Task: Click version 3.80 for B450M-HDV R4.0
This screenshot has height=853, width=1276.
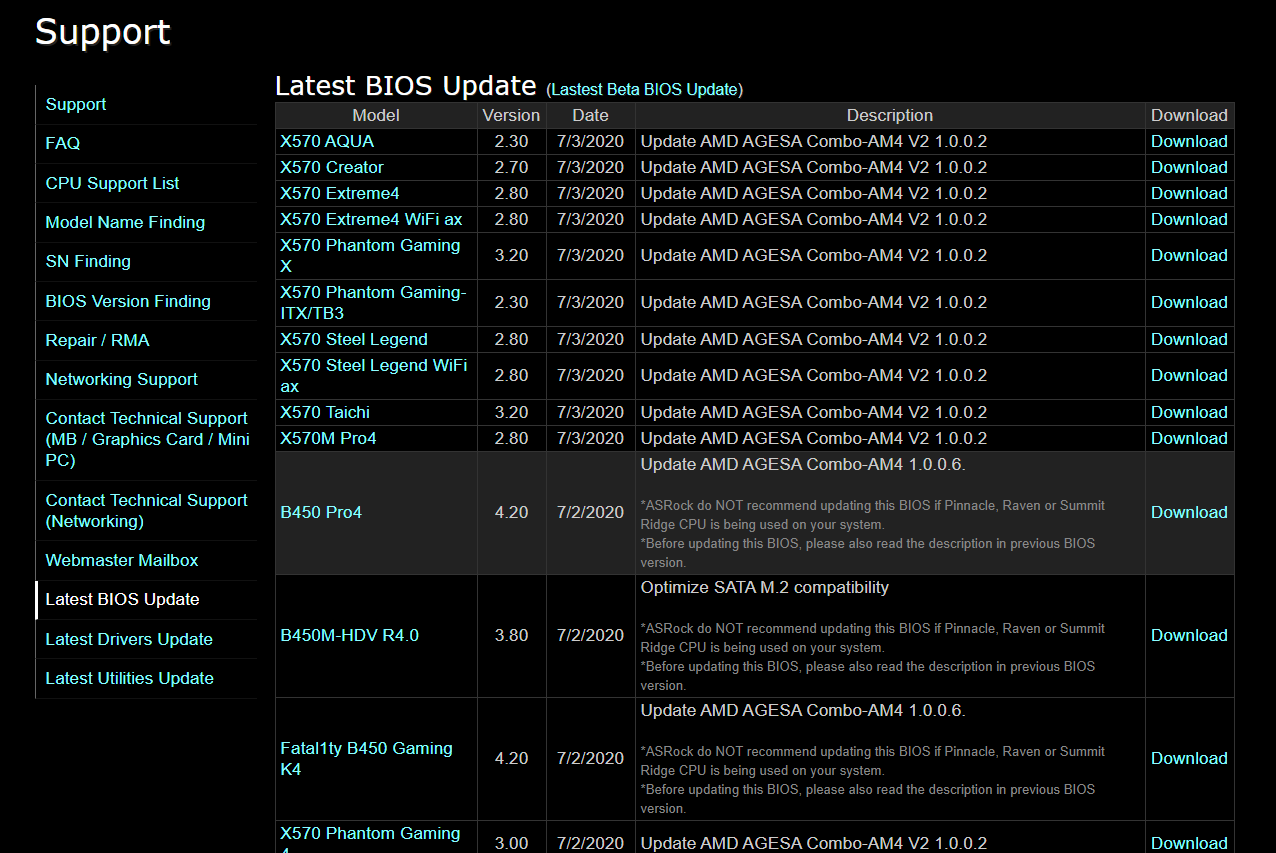Action: point(511,635)
